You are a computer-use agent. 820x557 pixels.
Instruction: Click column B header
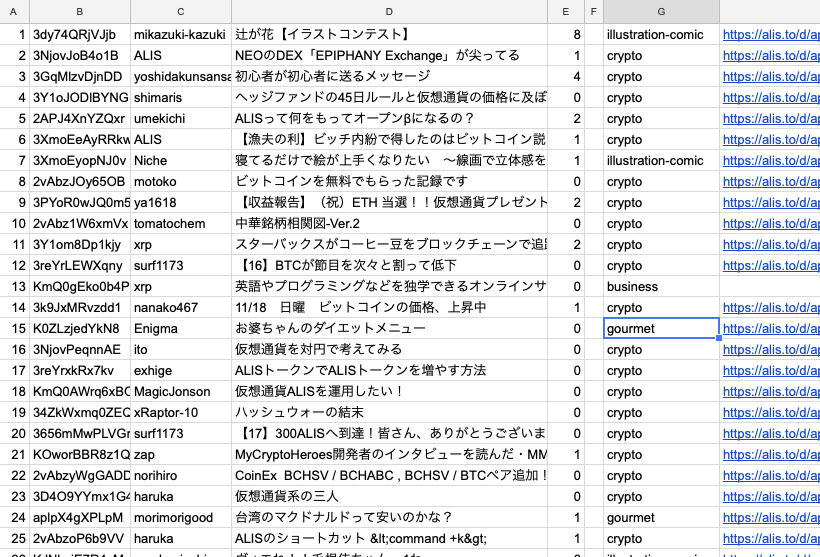tap(79, 11)
